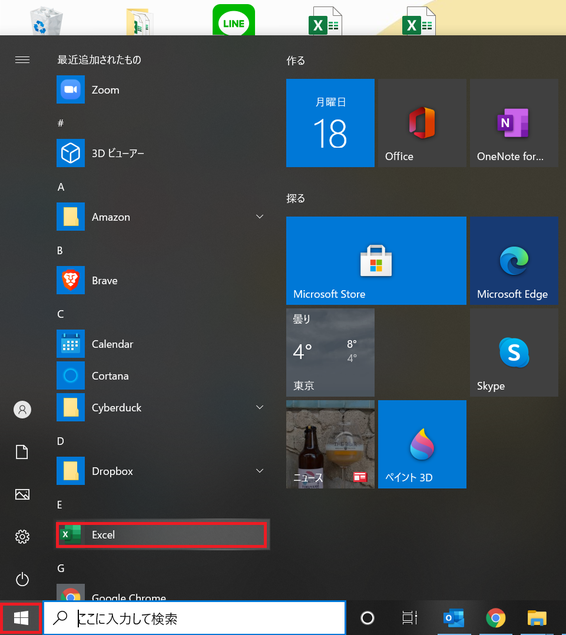
Task: Click the Windows Start button
Action: coord(21,618)
